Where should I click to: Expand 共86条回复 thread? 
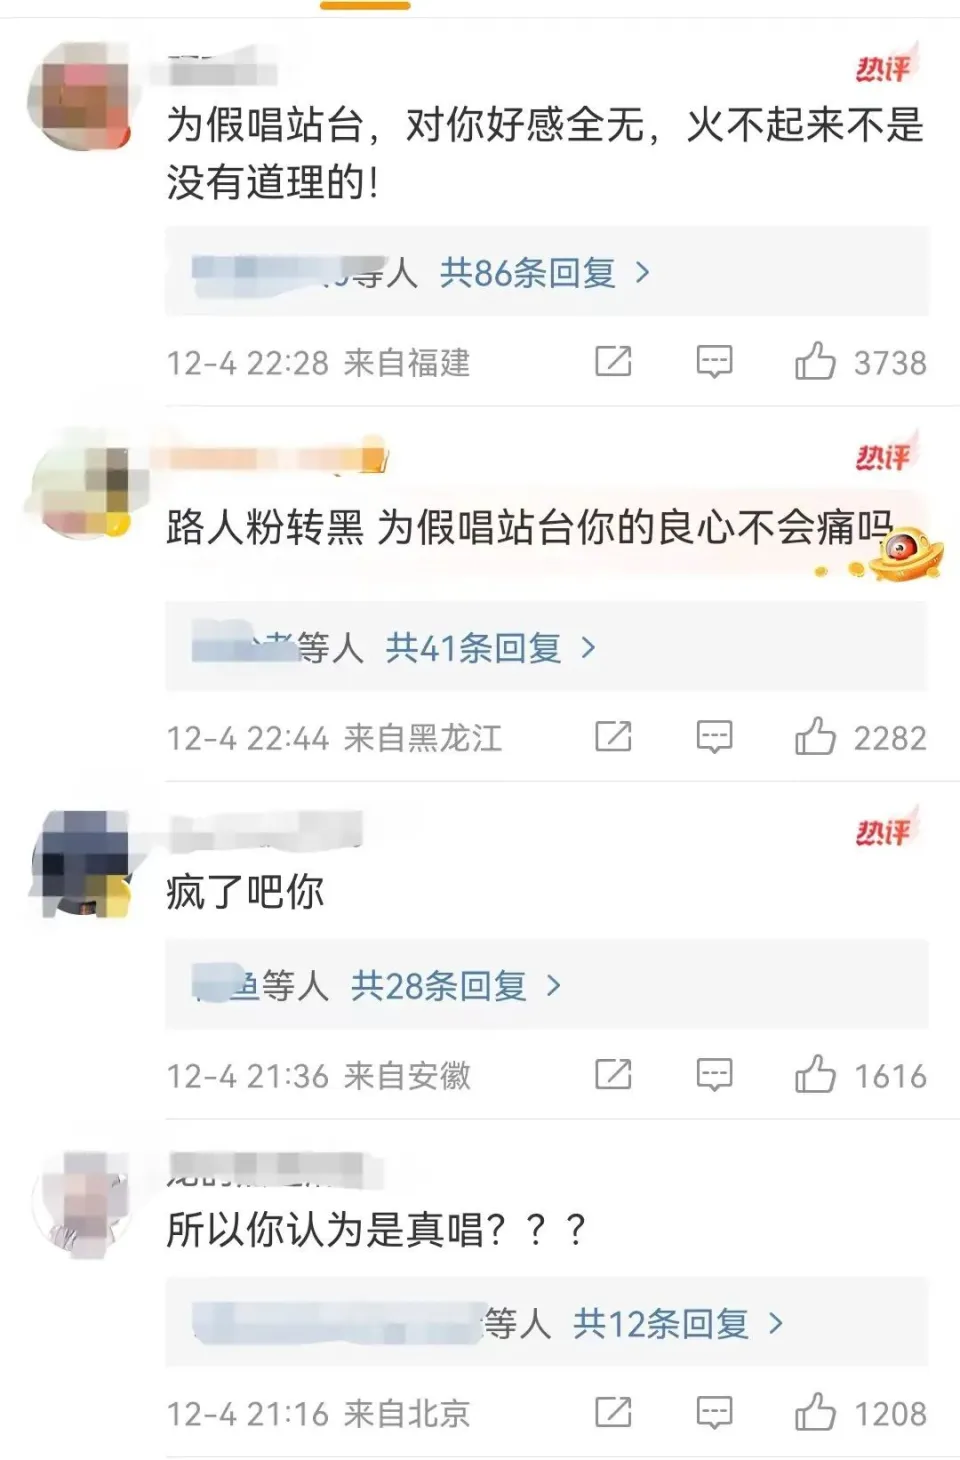pyautogui.click(x=545, y=272)
